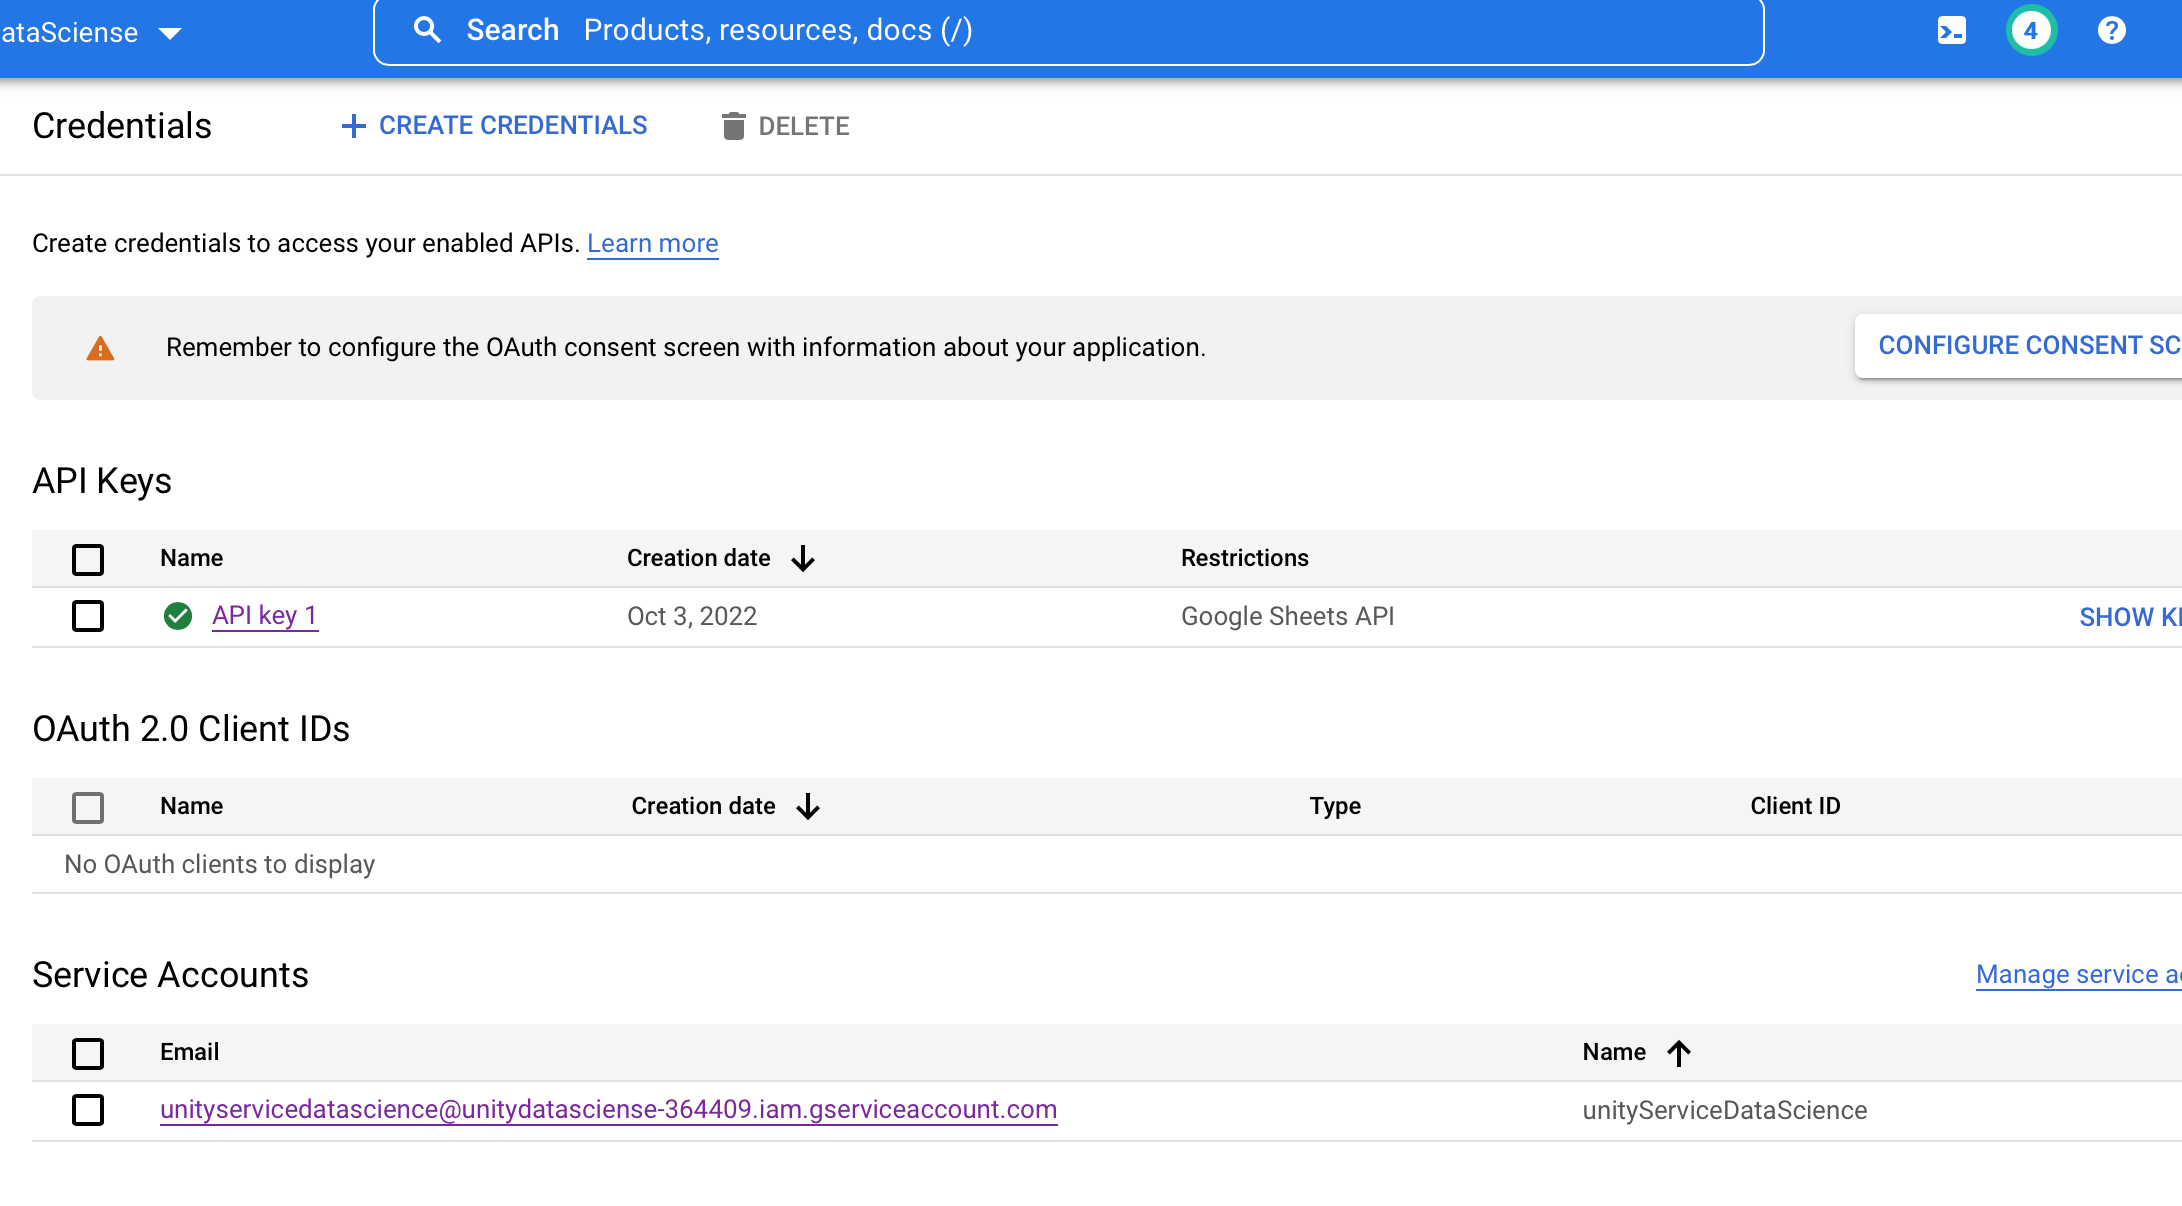This screenshot has height=1206, width=2182.
Task: Toggle Creation date sort order in API Keys
Action: 803,558
